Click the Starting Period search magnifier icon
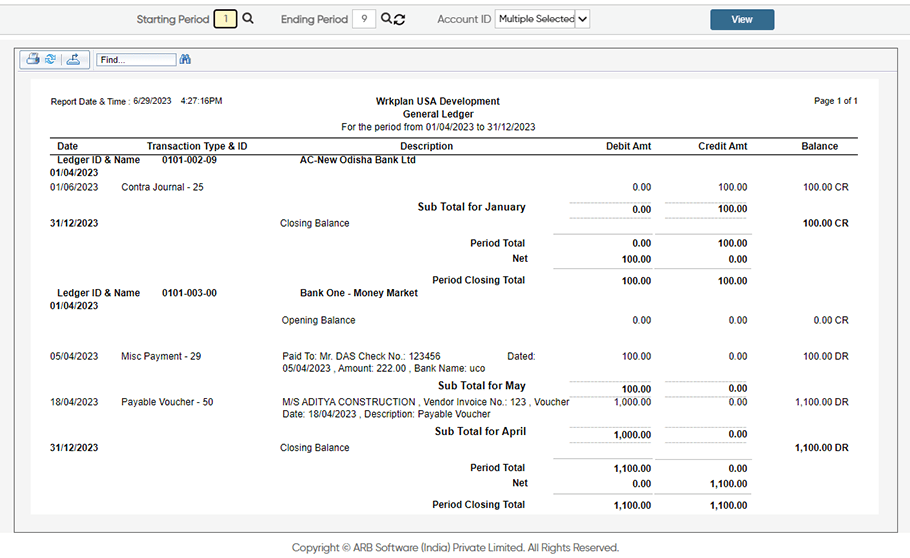910x558 pixels. [x=248, y=19]
